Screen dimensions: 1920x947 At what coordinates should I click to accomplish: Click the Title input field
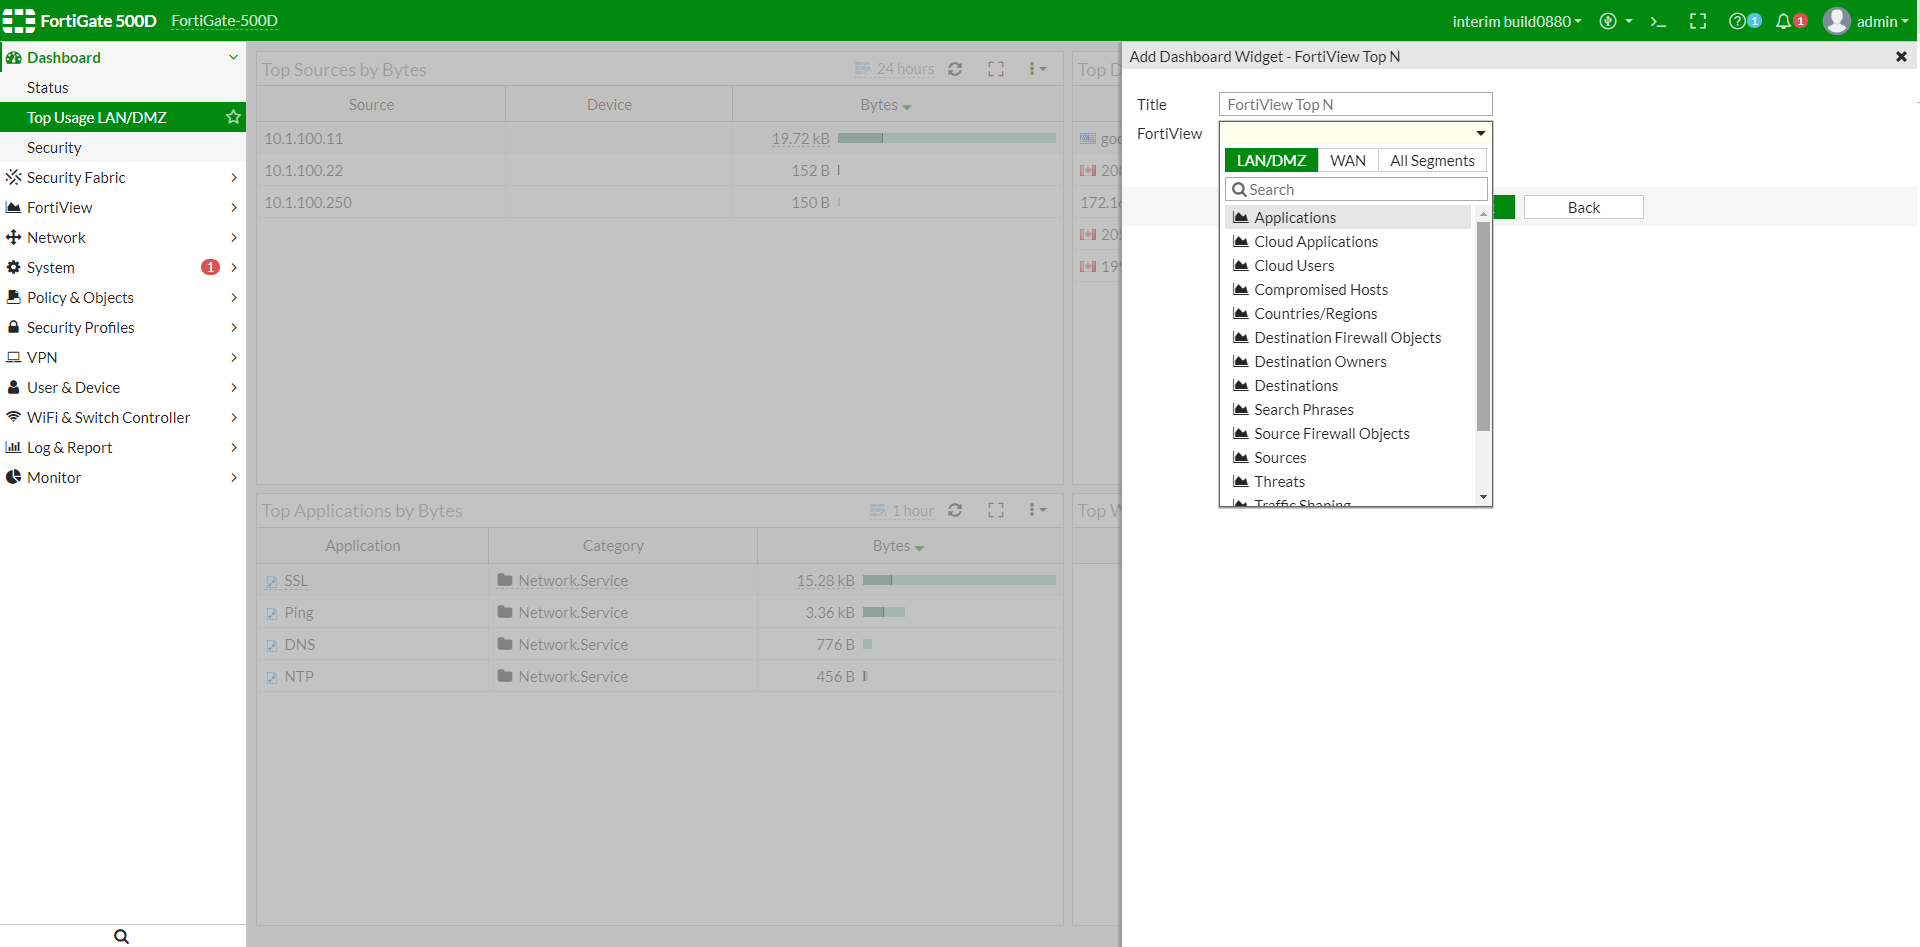click(x=1355, y=104)
